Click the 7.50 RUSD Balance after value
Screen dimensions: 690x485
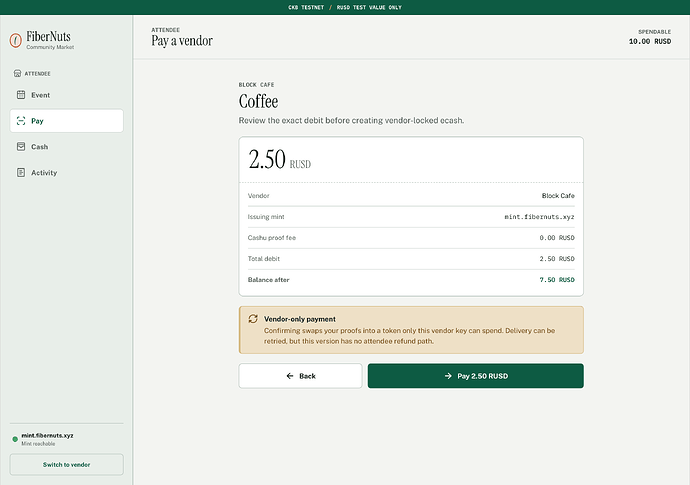pos(557,280)
